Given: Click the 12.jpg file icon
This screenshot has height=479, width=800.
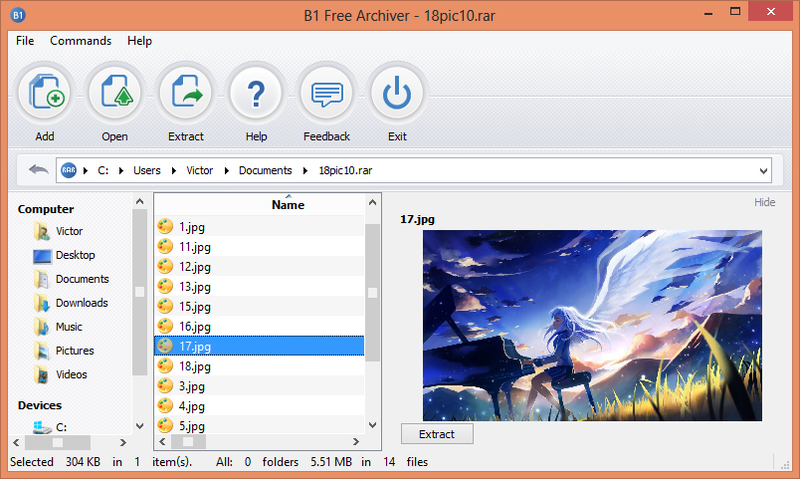Looking at the screenshot, I should 165,266.
